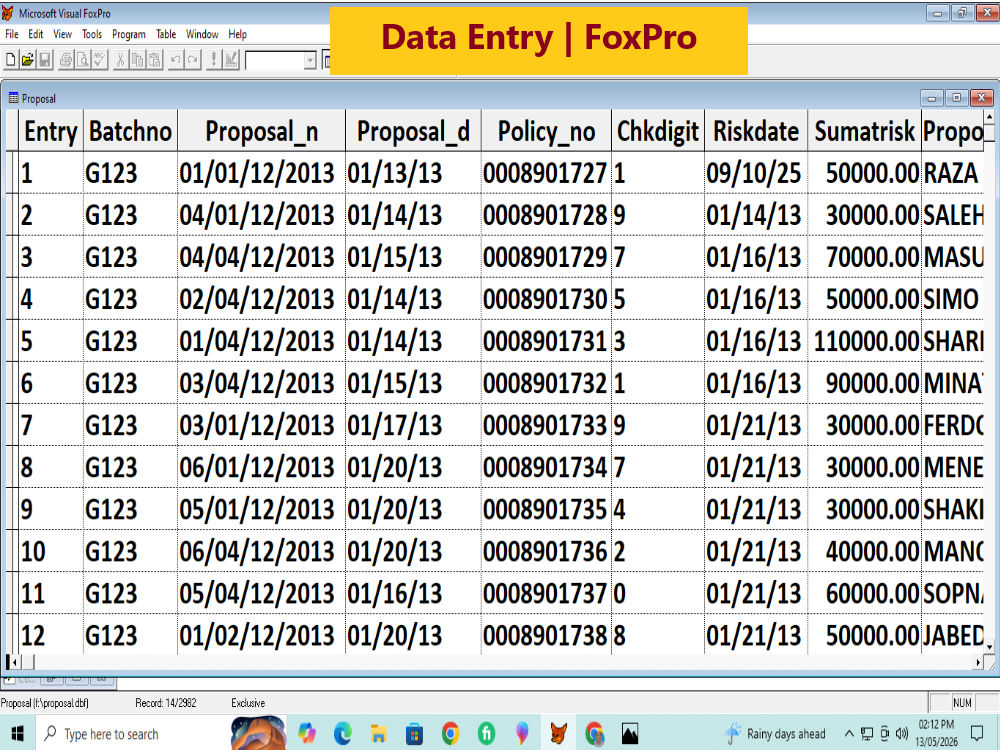
Task: Select the record marker for entry 1
Action: 12,173
